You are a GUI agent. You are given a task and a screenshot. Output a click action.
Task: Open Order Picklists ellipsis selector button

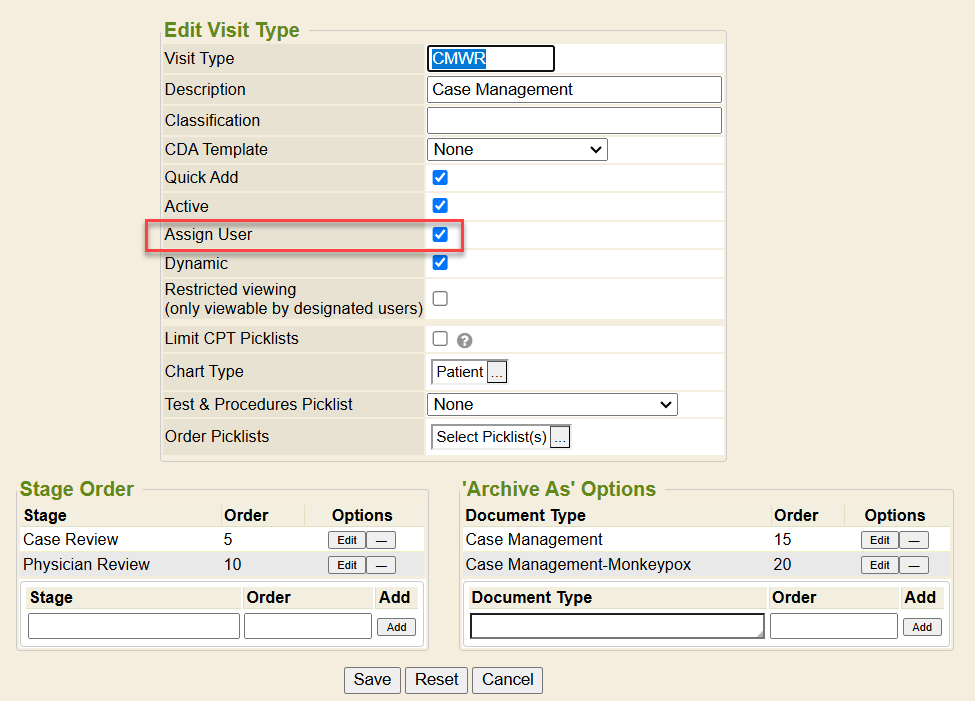point(560,437)
